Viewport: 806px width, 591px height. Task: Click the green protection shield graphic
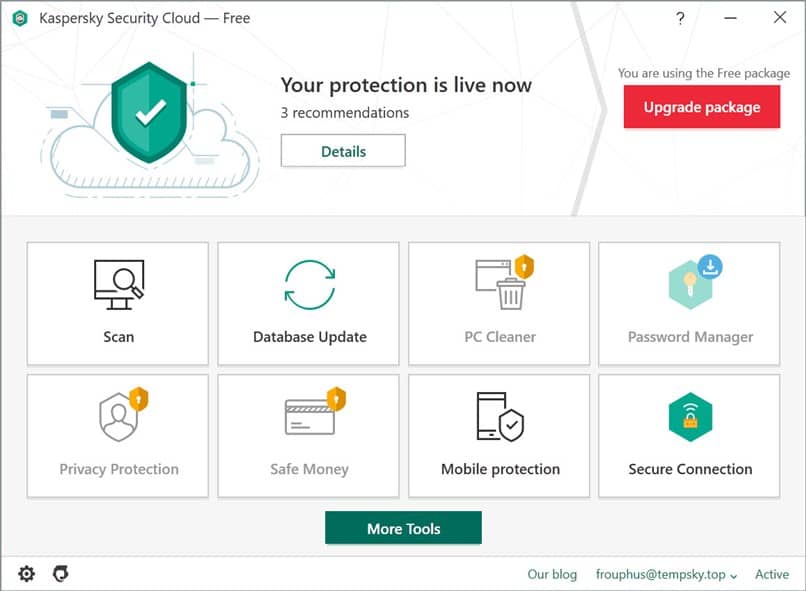pos(149,112)
